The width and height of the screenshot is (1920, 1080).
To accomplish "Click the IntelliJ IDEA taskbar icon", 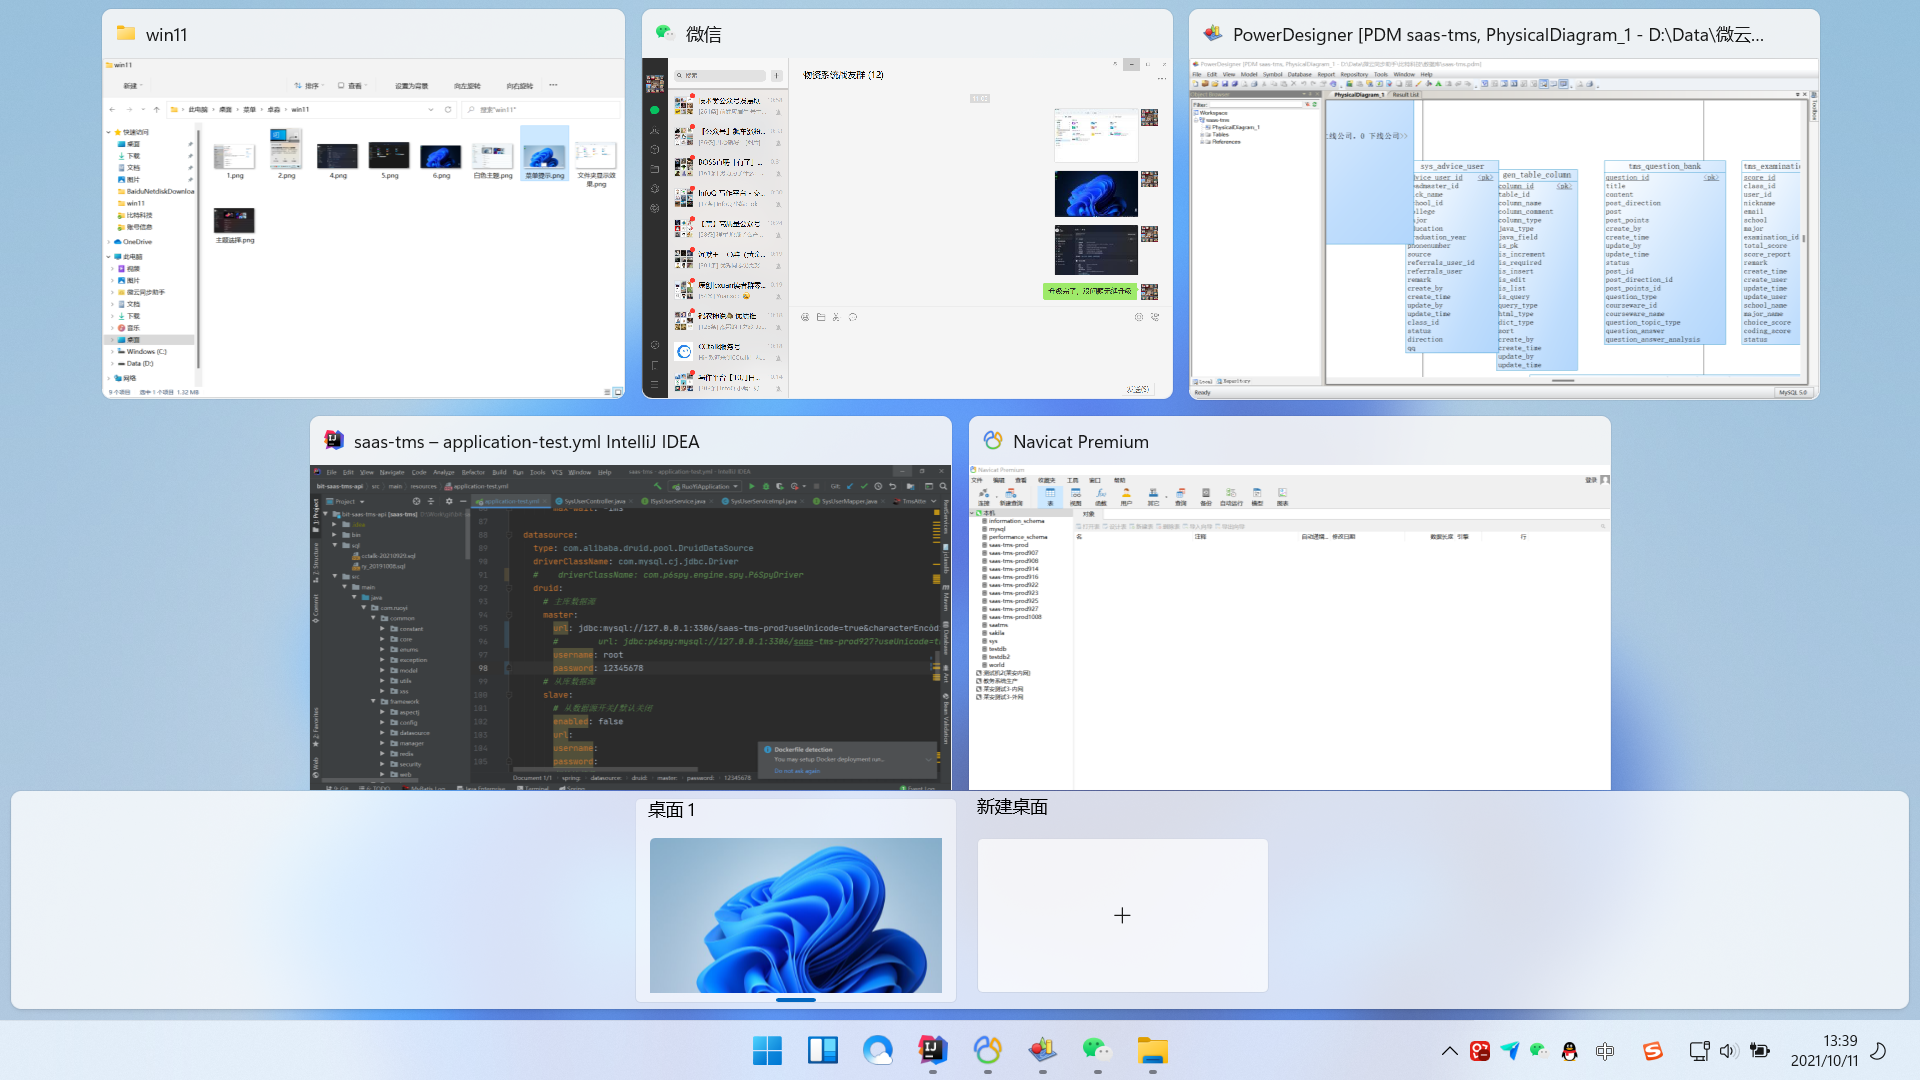I will click(x=933, y=1051).
